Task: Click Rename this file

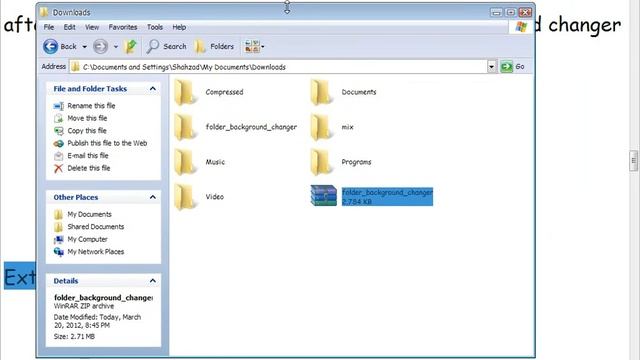Action: point(91,106)
